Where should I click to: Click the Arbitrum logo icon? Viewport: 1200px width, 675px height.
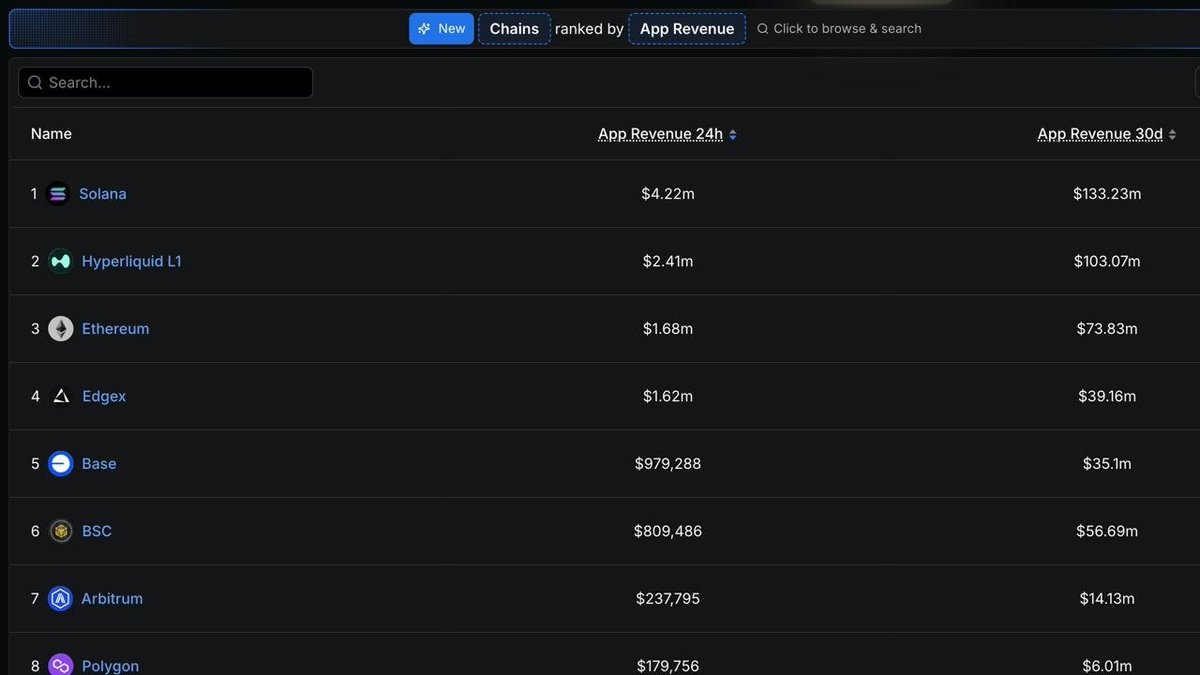(58, 598)
